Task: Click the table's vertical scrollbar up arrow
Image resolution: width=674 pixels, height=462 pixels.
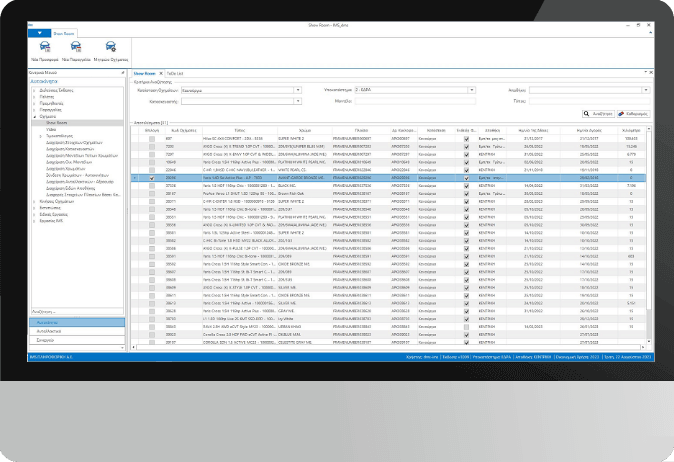Action: [x=649, y=129]
